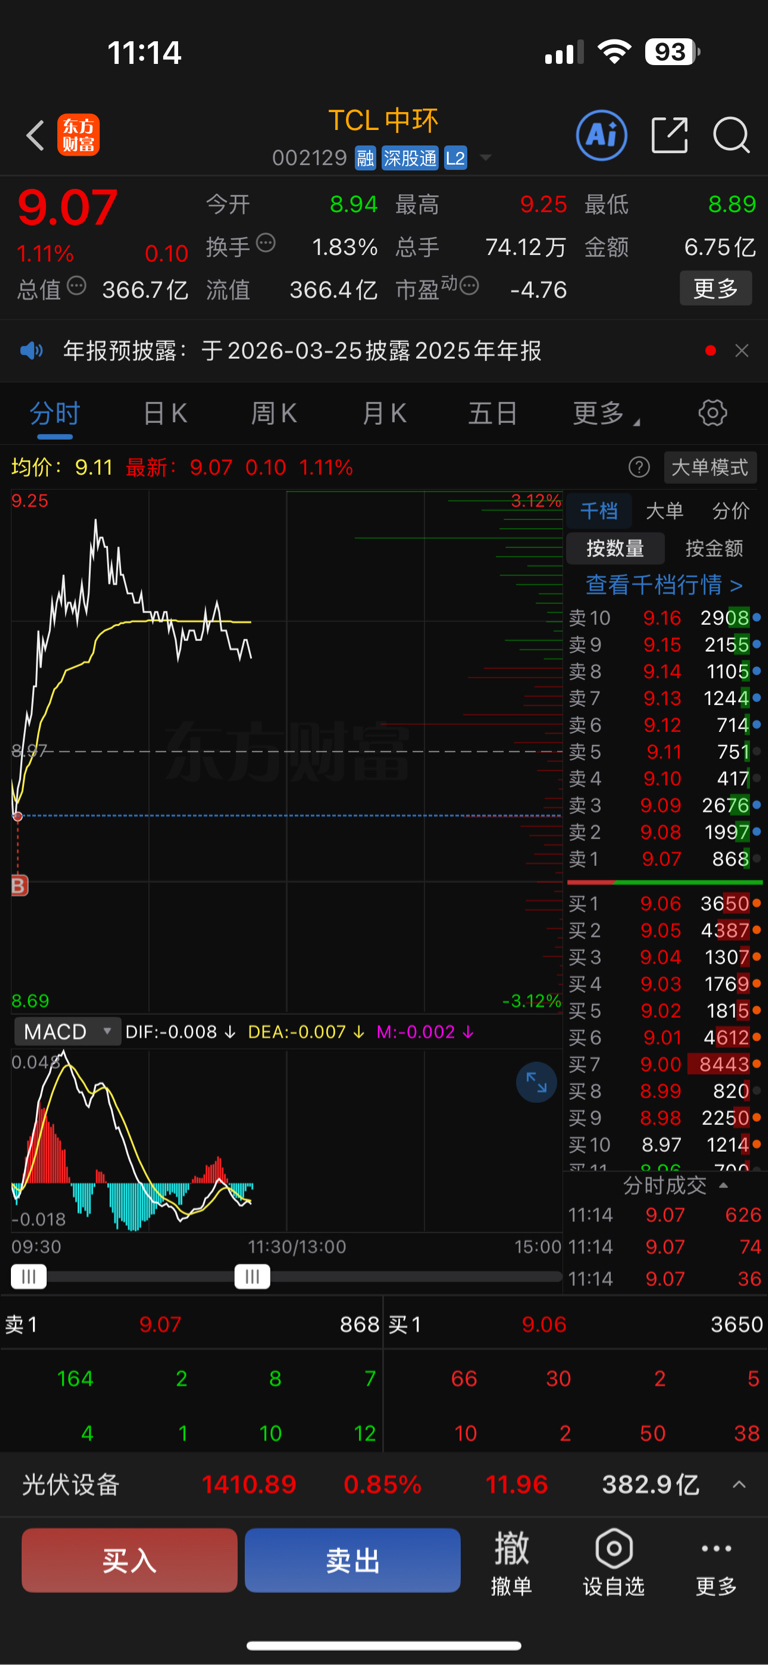Viewport: 768px width, 1665px height.
Task: Open the MACD indicator dropdown
Action: 66,1031
